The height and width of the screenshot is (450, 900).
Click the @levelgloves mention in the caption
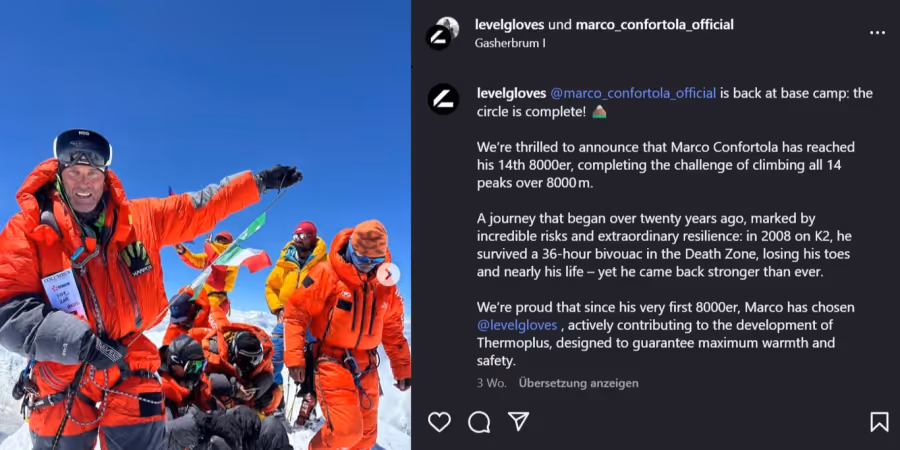pos(517,325)
